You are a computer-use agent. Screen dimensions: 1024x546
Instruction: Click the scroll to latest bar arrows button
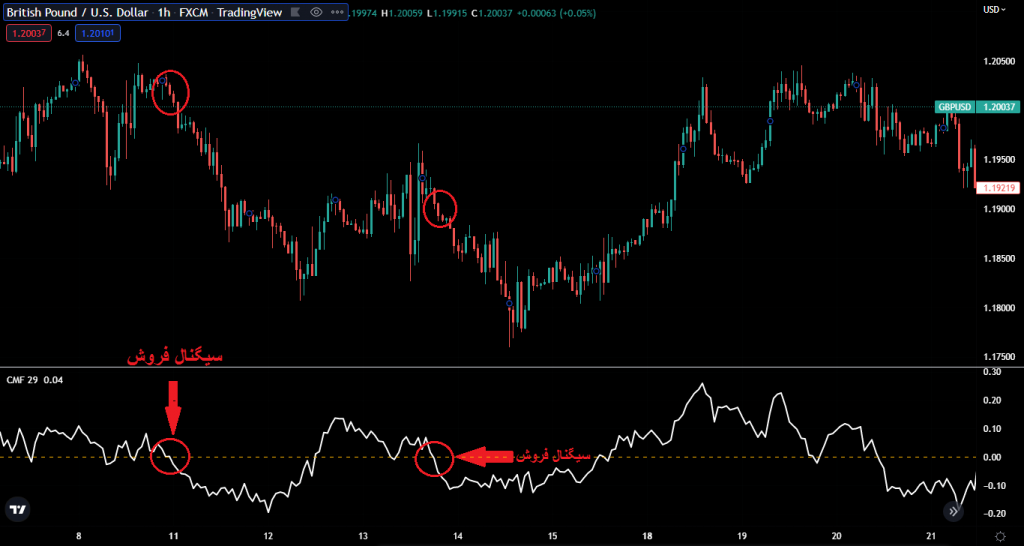953,511
